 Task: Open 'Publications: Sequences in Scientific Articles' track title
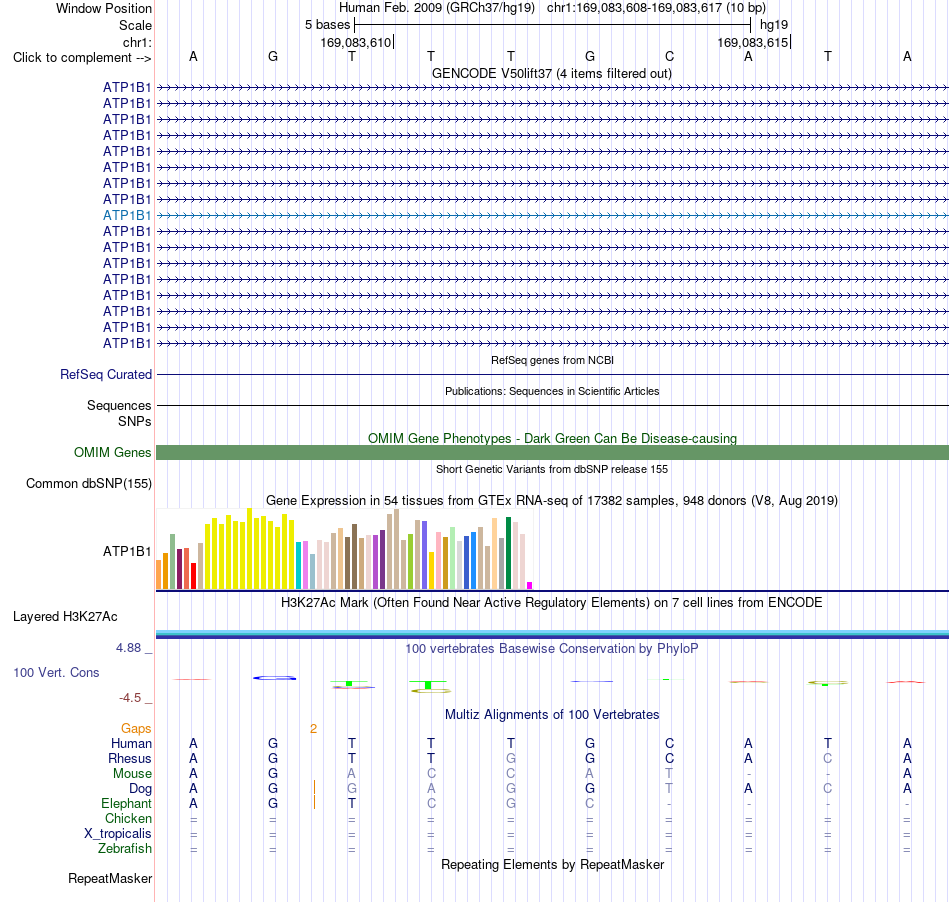tap(552, 391)
